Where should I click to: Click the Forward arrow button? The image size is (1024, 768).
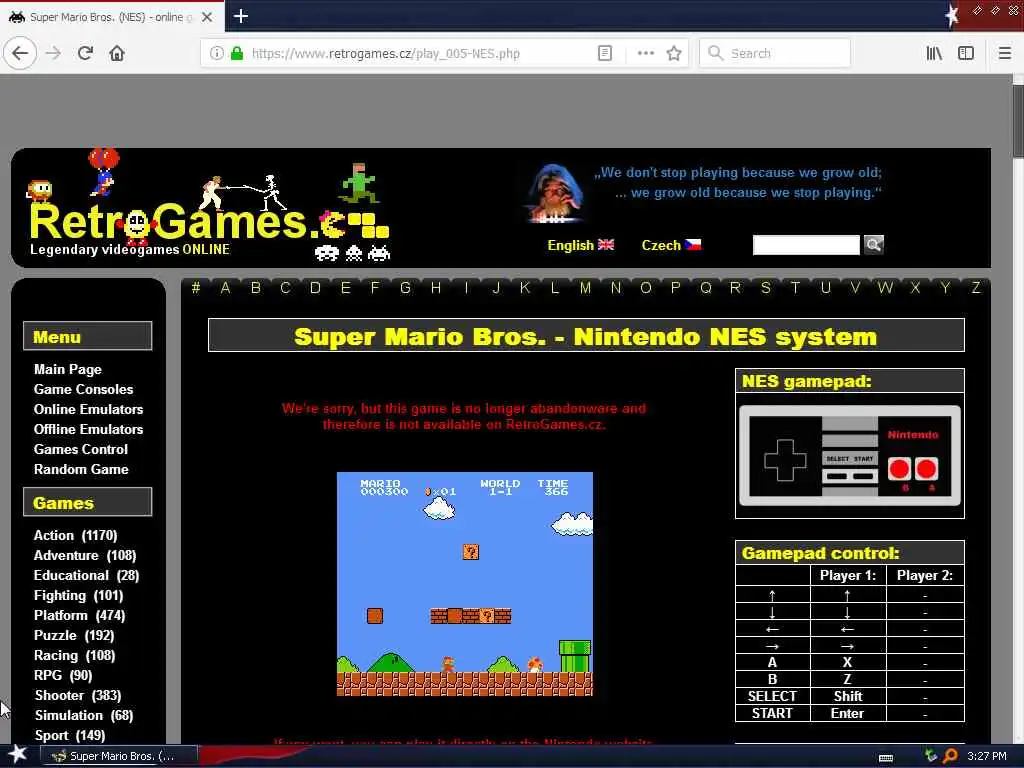pyautogui.click(x=53, y=53)
